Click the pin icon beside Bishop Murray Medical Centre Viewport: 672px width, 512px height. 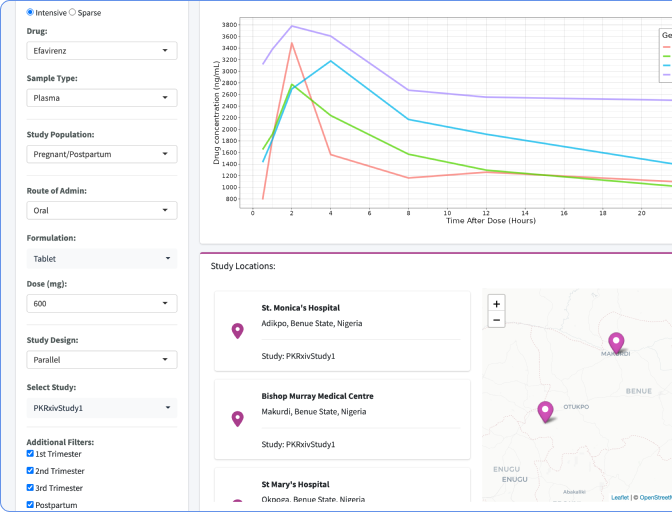[x=237, y=419]
